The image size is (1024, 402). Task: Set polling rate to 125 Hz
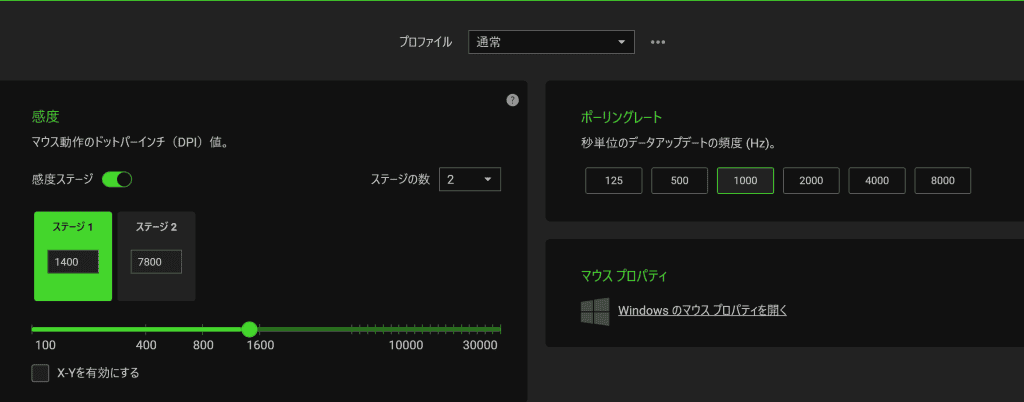pyautogui.click(x=614, y=181)
